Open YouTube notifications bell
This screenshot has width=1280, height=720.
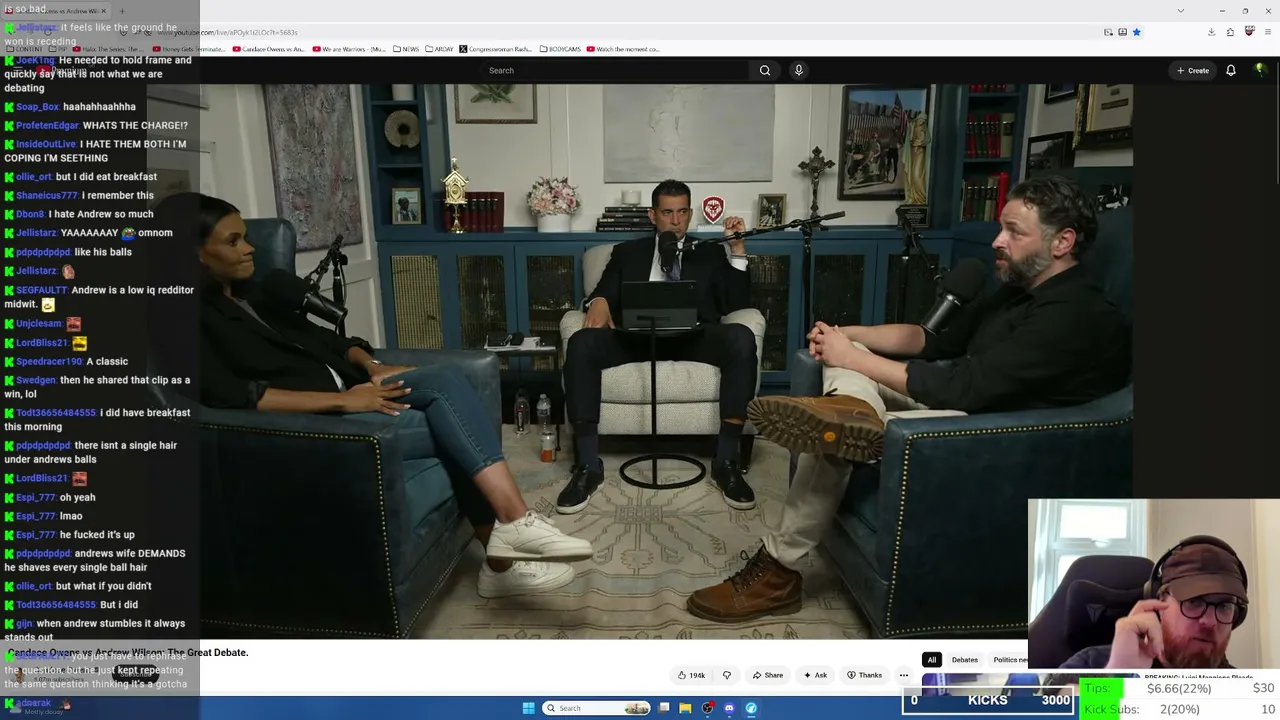click(1231, 70)
